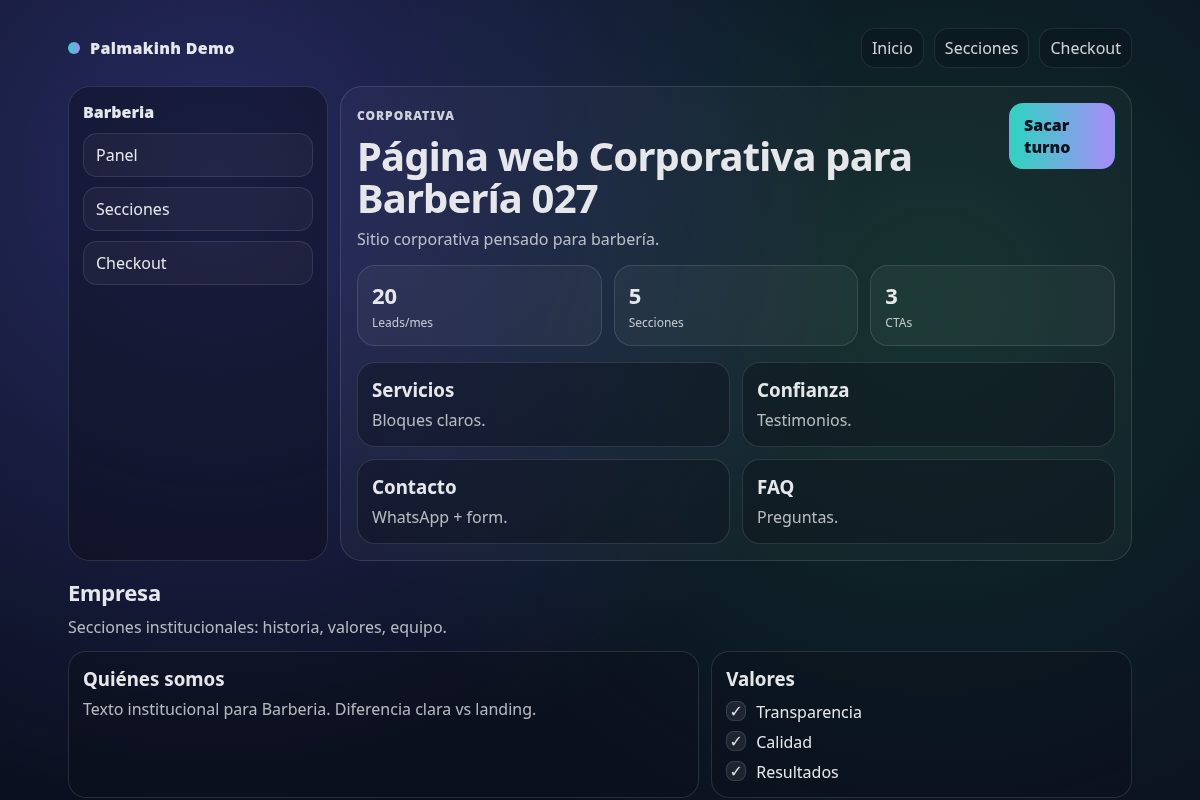Select Secciones in the Barberia sidebar
This screenshot has width=1200, height=800.
(197, 209)
